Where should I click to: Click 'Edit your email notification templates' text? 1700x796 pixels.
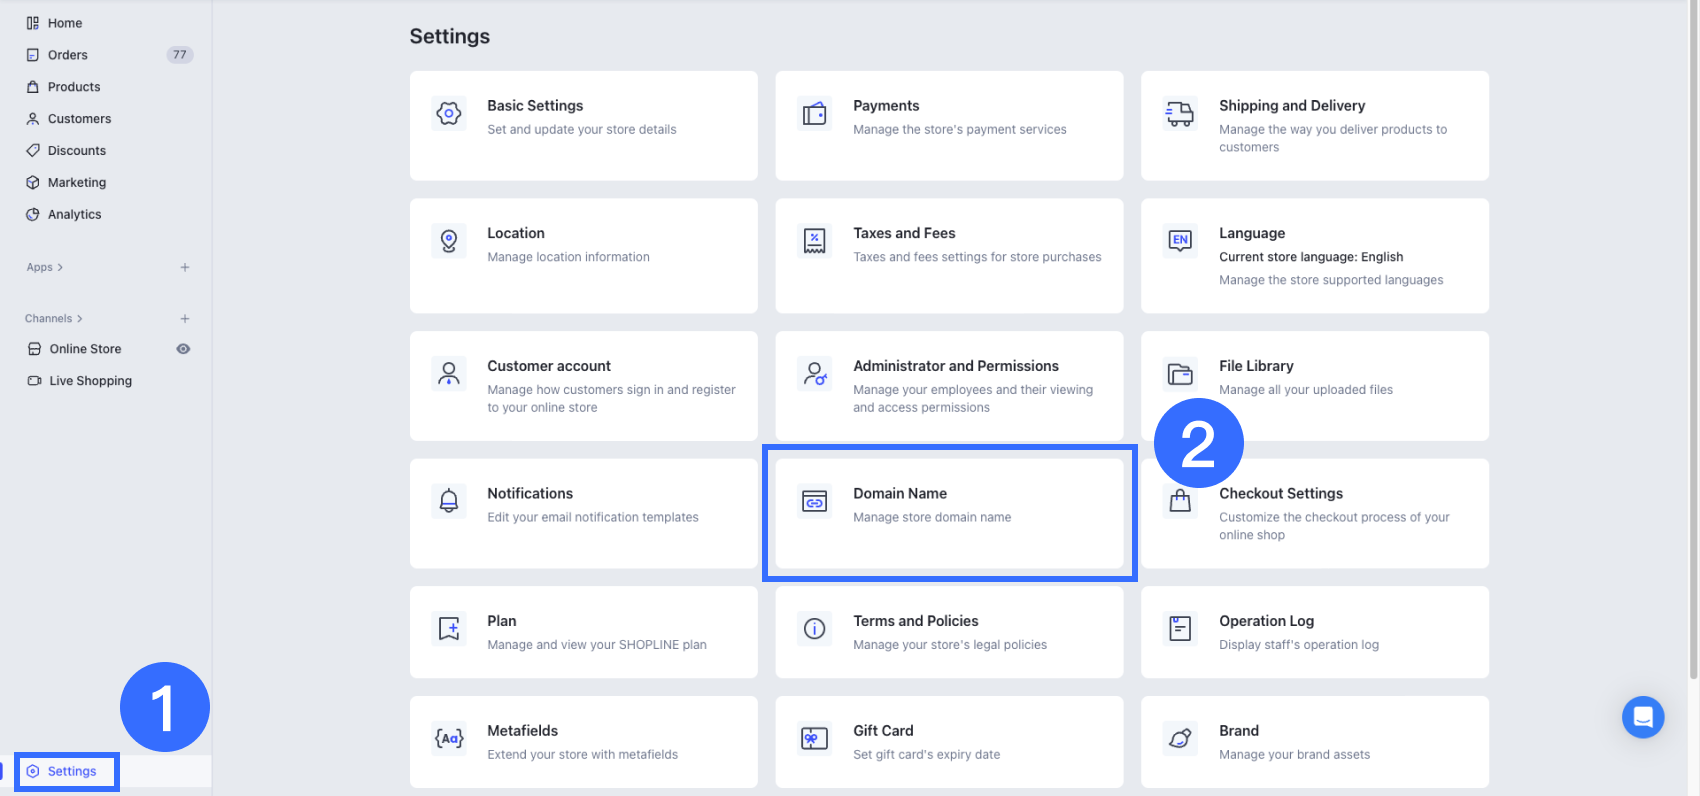click(593, 517)
